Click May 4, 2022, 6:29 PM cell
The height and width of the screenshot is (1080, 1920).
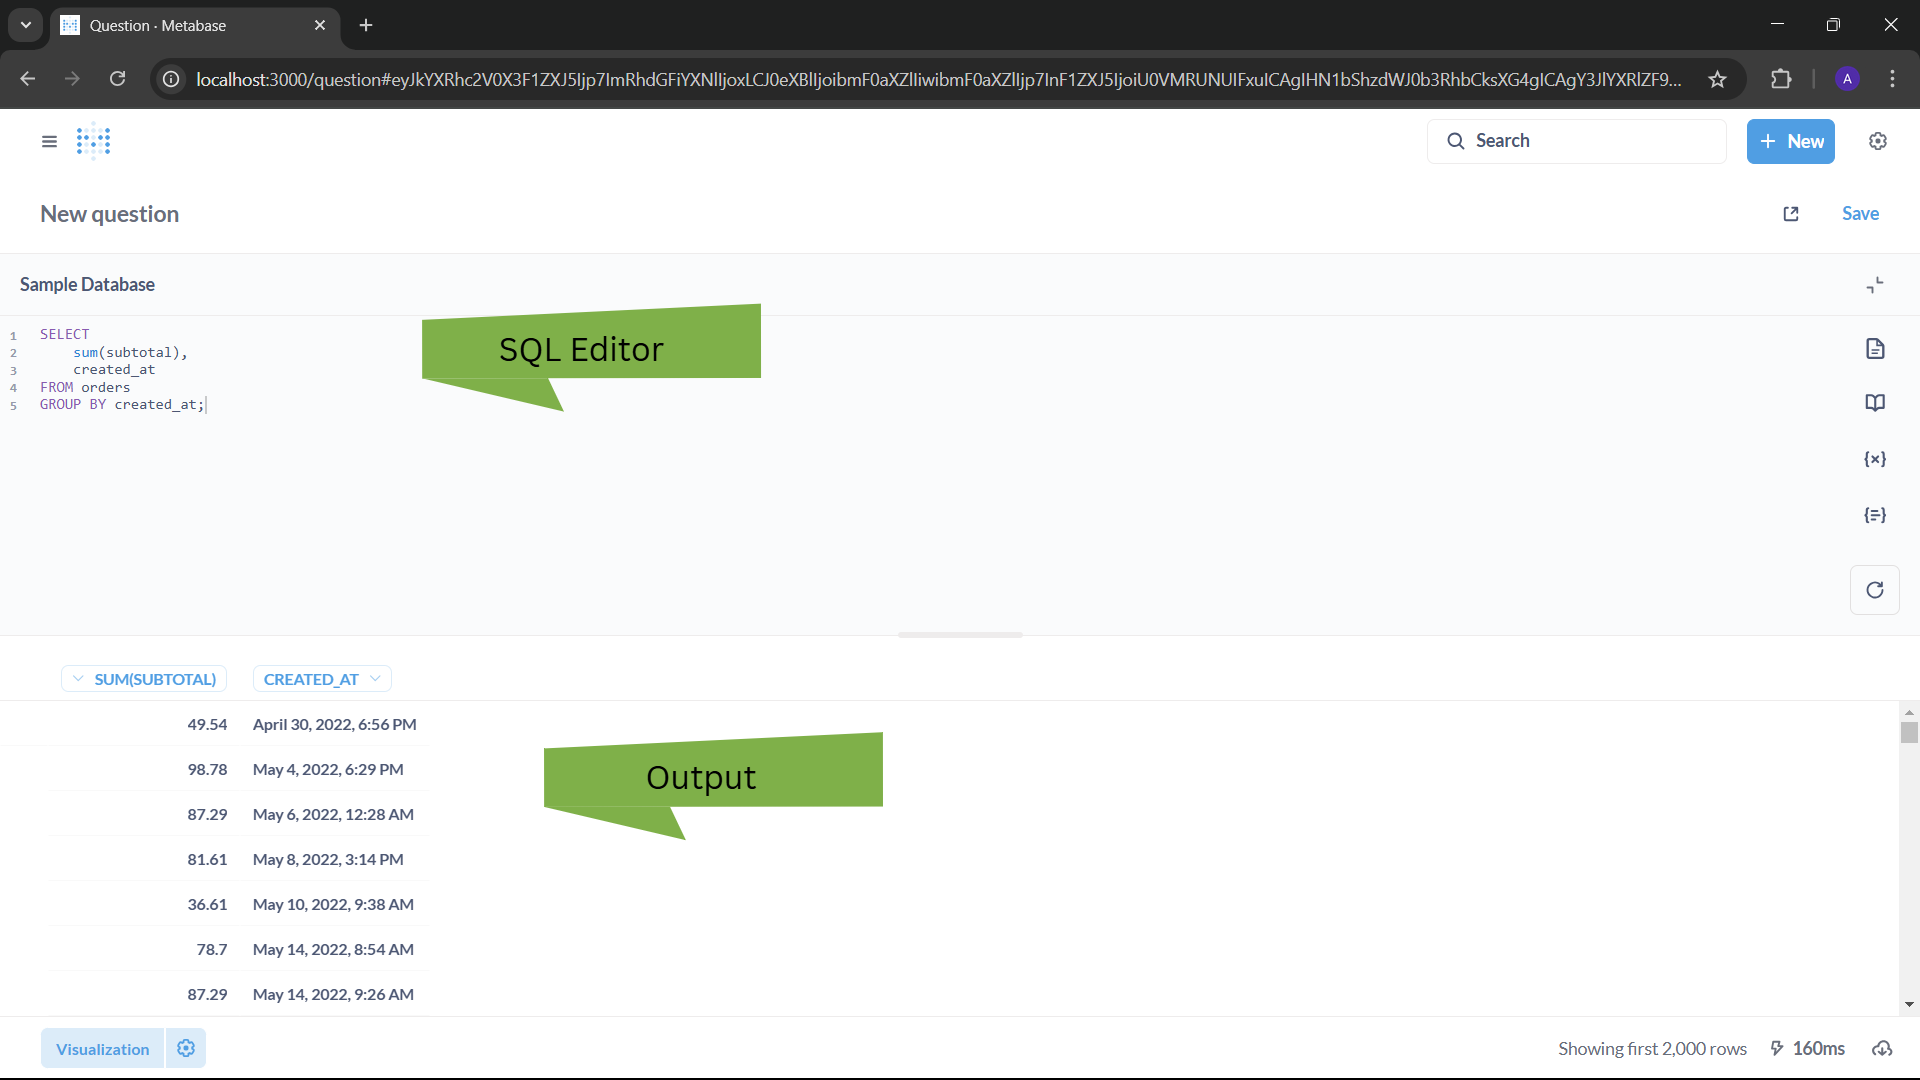[x=328, y=770]
